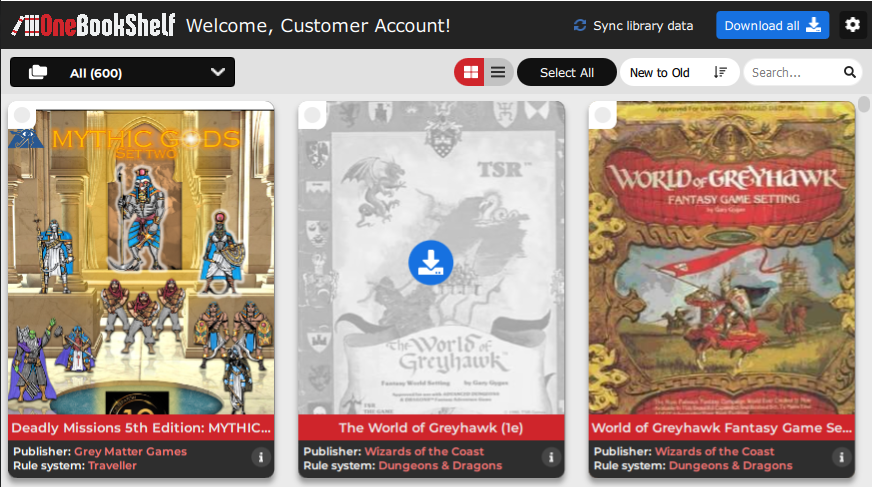This screenshot has height=487, width=872.
Task: Click the Sync library data icon
Action: [x=580, y=25]
